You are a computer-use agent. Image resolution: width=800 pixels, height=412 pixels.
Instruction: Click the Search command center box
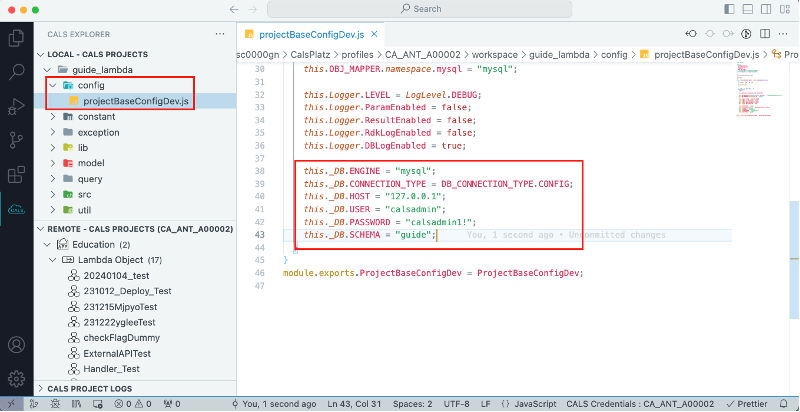(419, 9)
